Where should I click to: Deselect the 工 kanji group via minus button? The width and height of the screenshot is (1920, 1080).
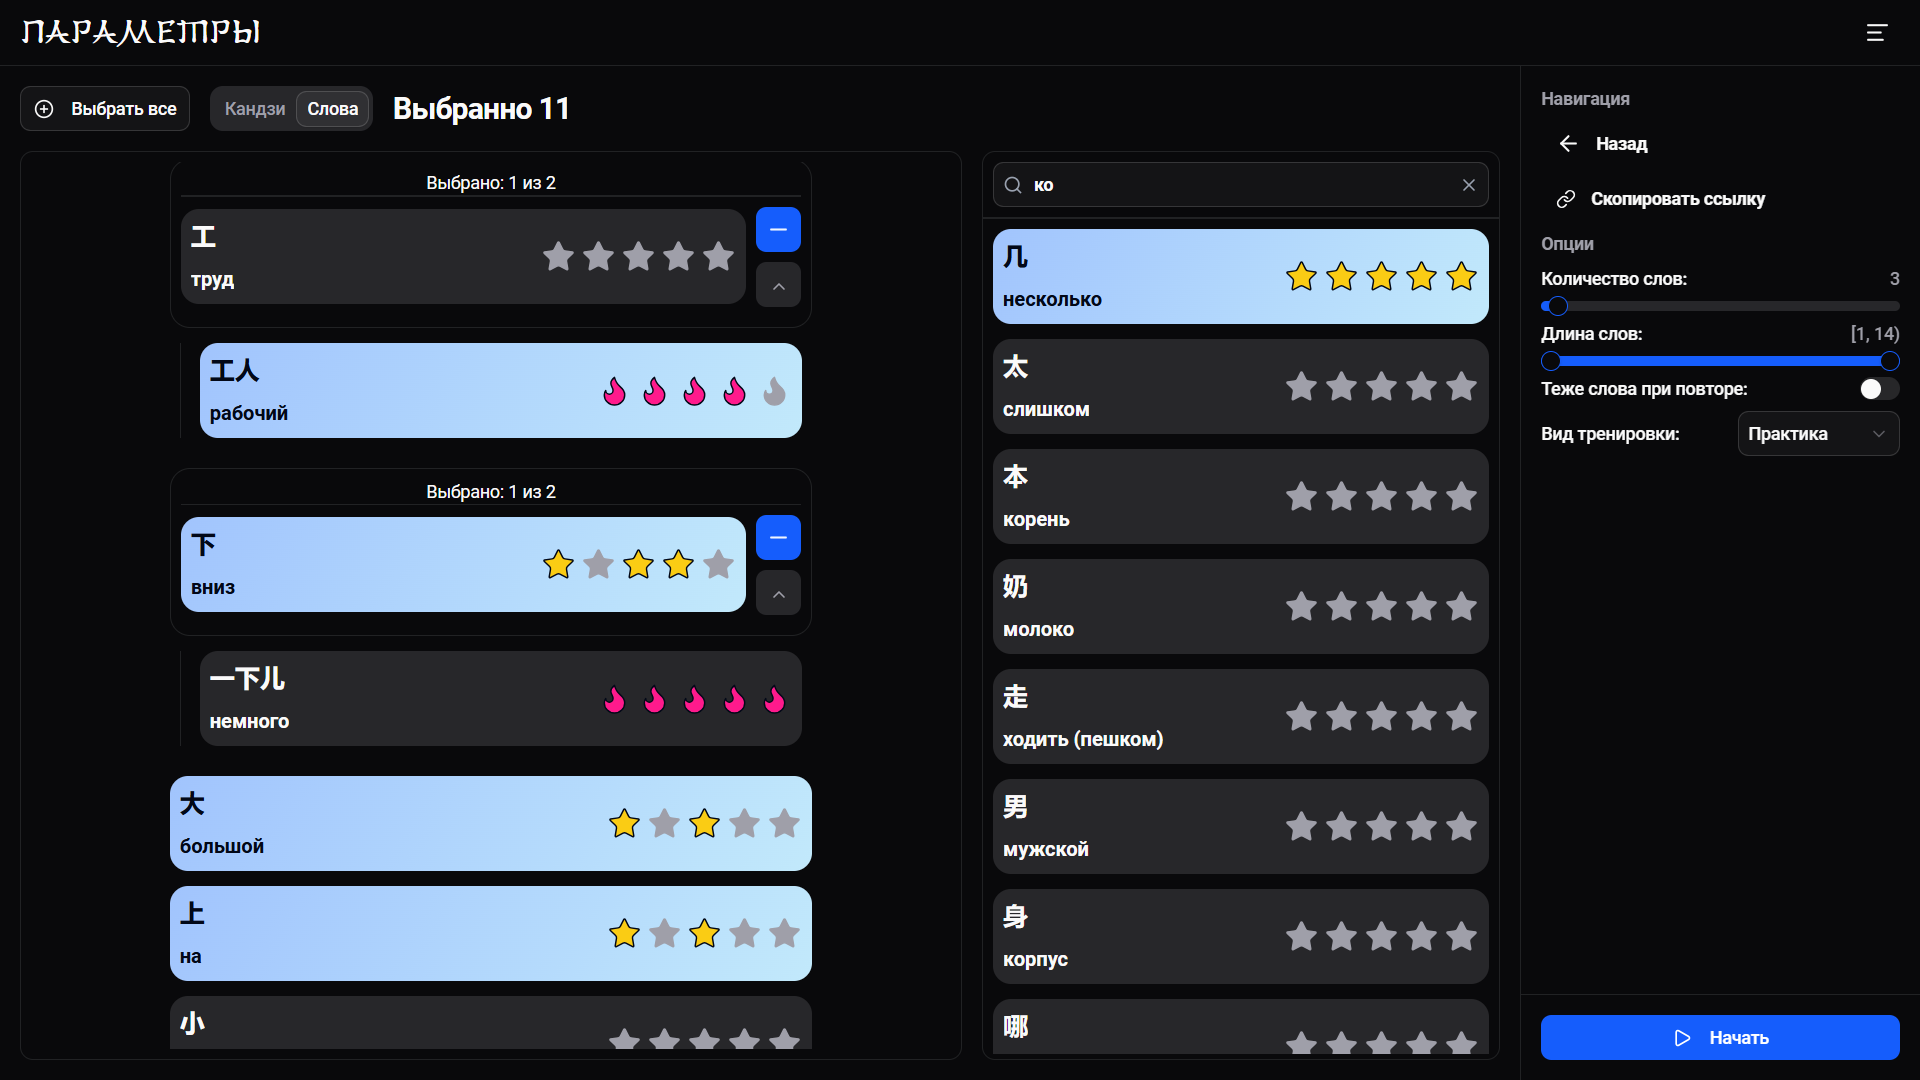point(778,230)
